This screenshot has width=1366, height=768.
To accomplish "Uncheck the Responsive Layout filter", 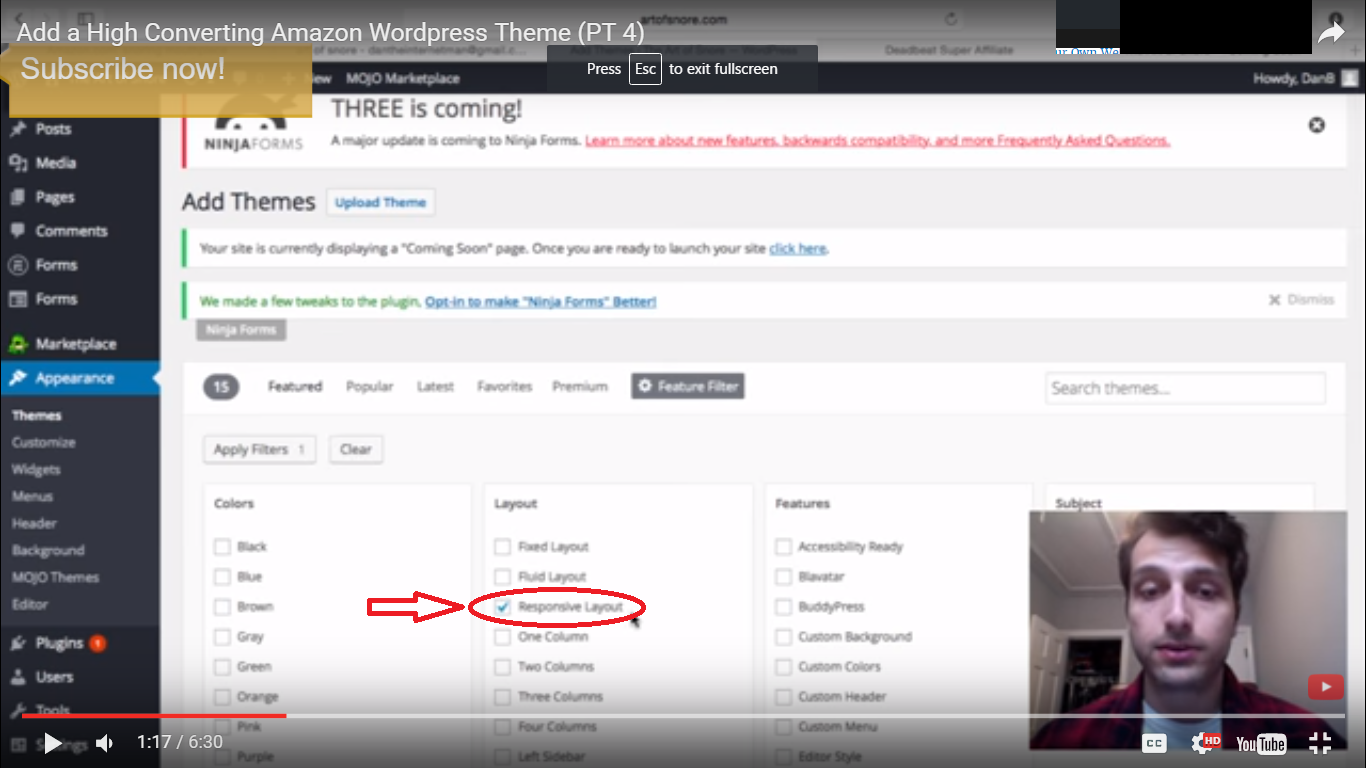I will click(501, 607).
